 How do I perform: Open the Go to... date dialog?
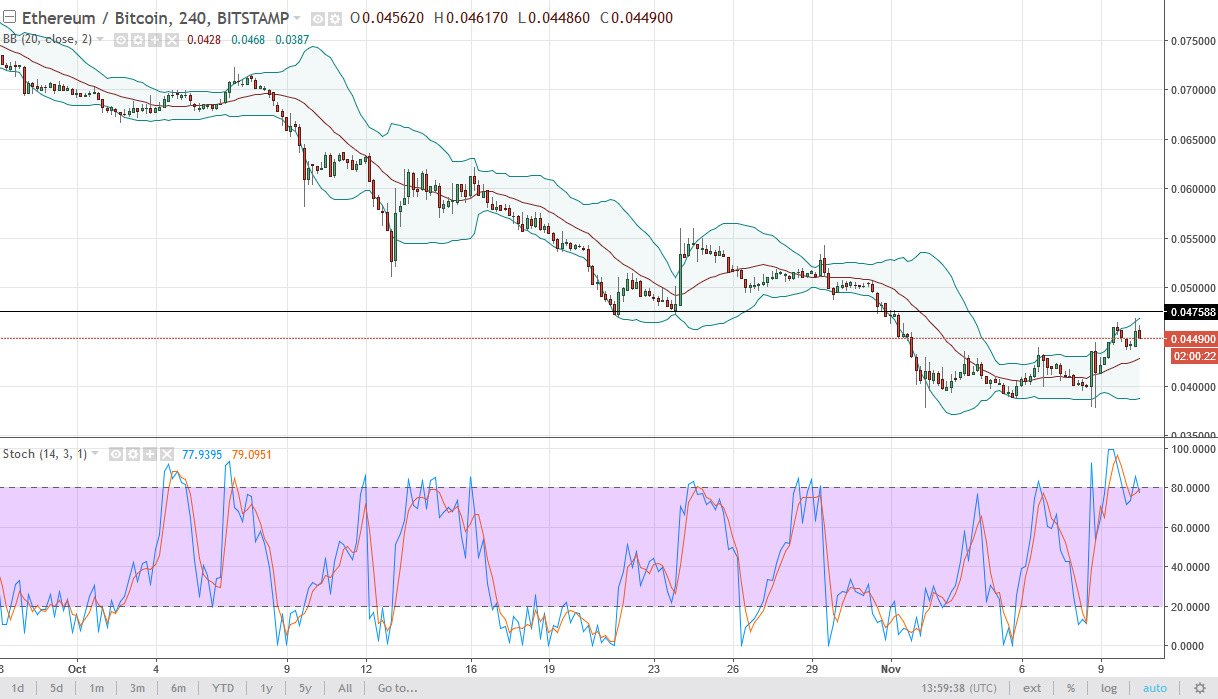pyautogui.click(x=397, y=688)
